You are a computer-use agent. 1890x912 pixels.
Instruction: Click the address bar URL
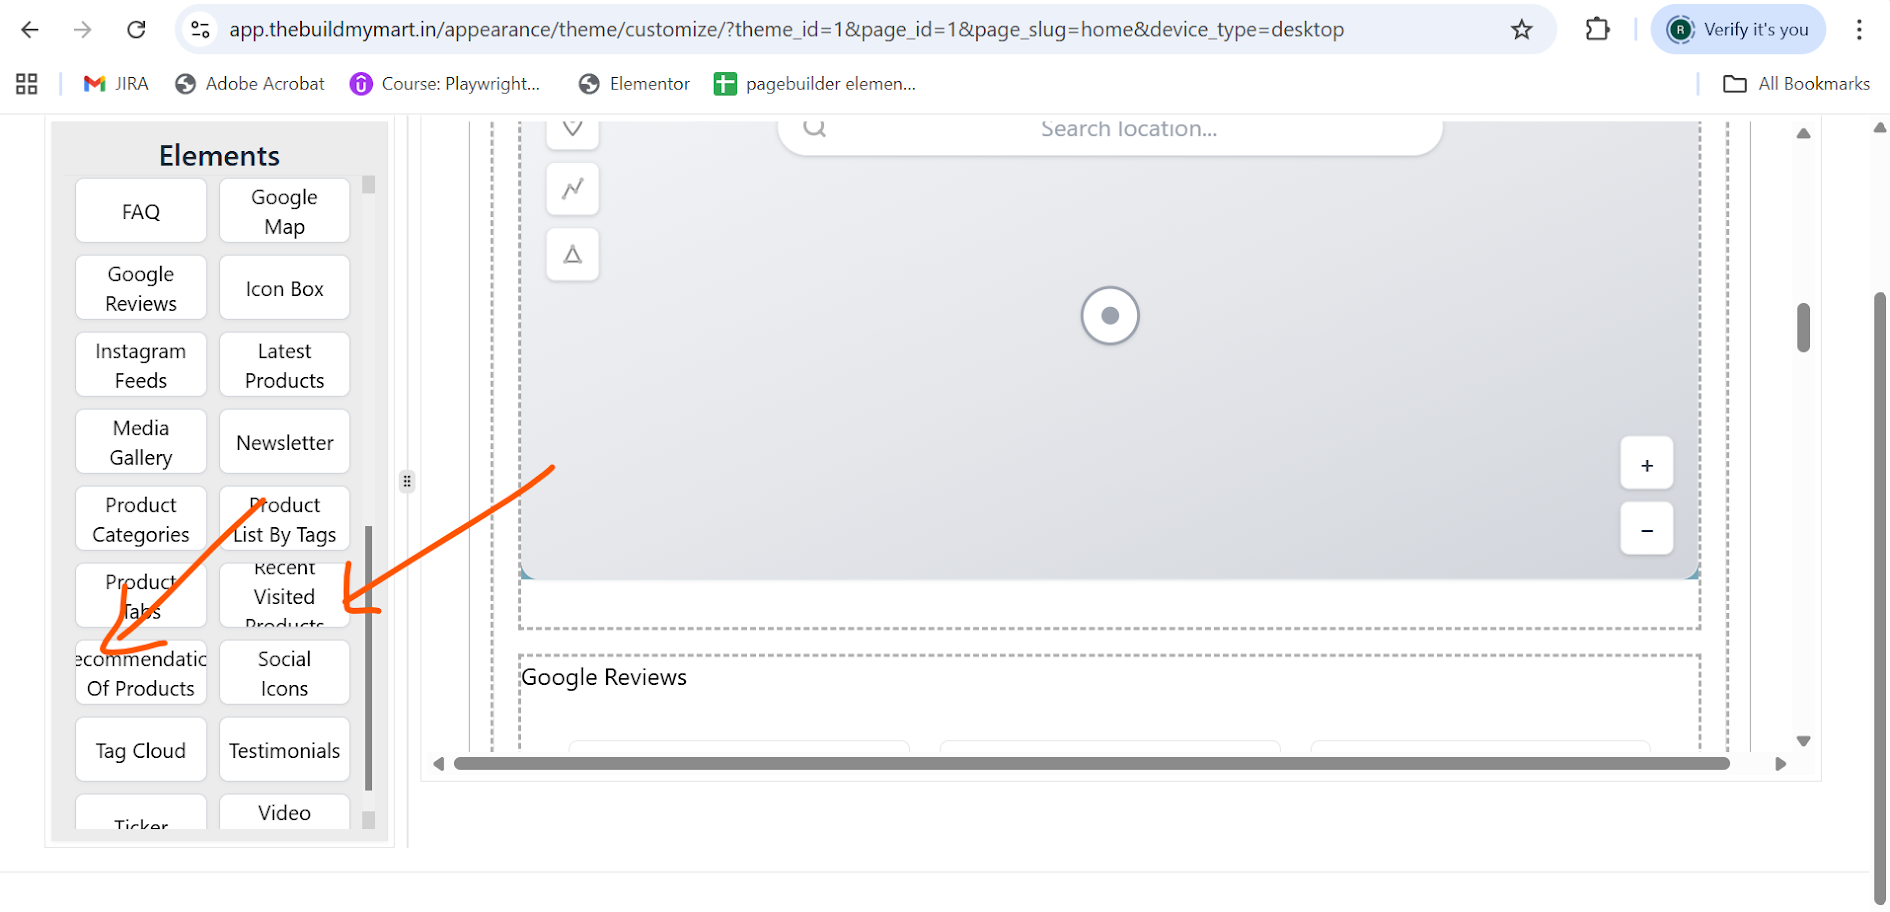(786, 30)
